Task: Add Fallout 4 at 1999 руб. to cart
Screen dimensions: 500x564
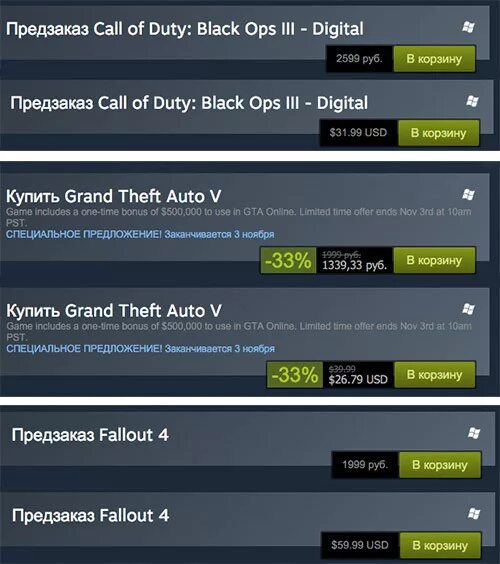Action: click(440, 465)
